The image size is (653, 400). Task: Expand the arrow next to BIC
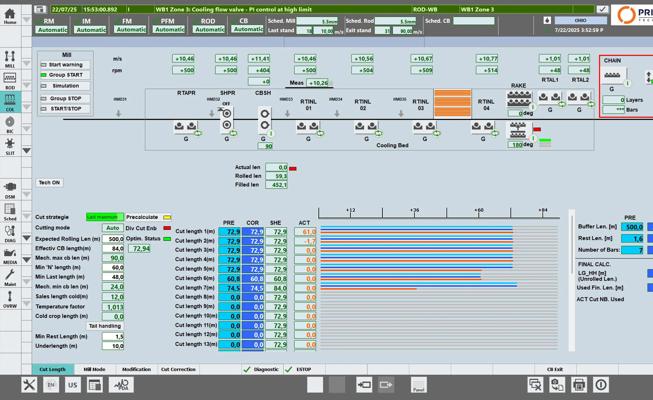[26, 129]
